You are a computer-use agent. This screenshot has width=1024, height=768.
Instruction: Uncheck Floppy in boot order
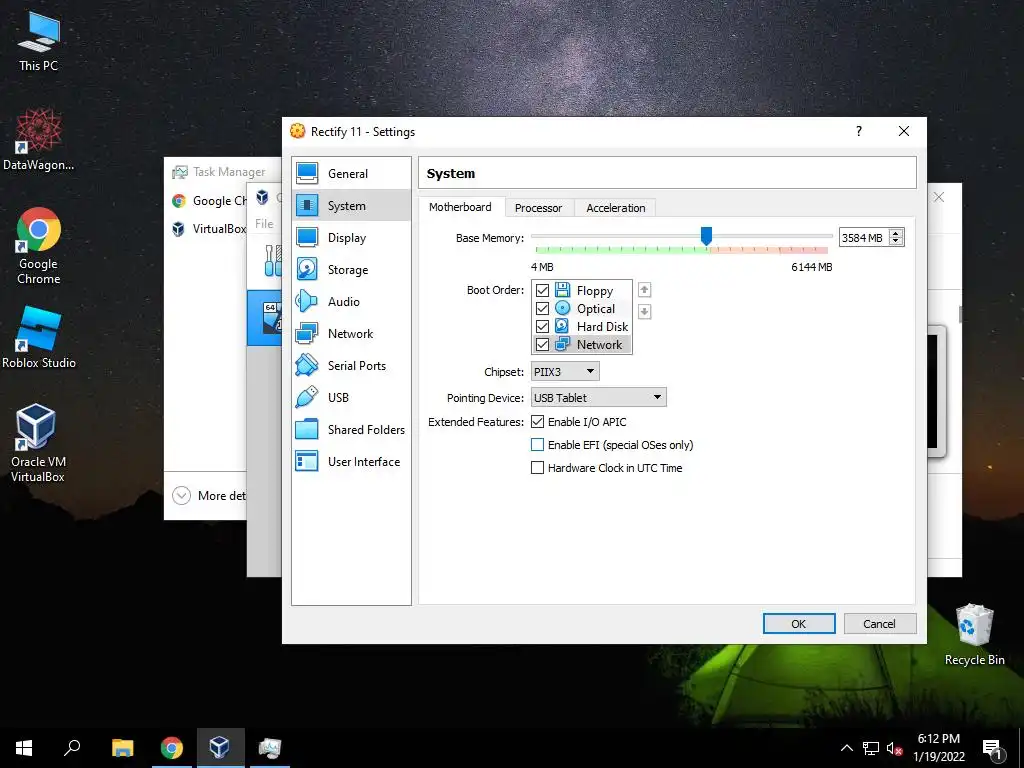pyautogui.click(x=542, y=290)
